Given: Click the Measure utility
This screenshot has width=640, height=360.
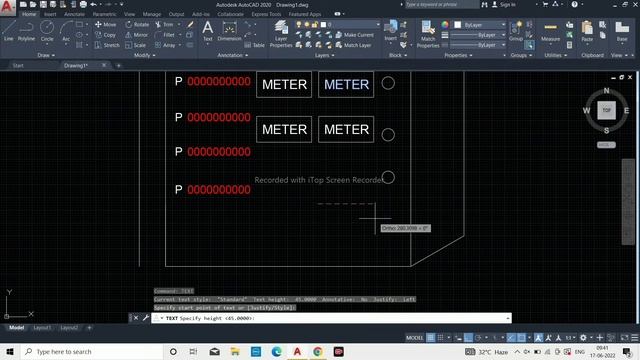Looking at the screenshot, I should click(550, 32).
